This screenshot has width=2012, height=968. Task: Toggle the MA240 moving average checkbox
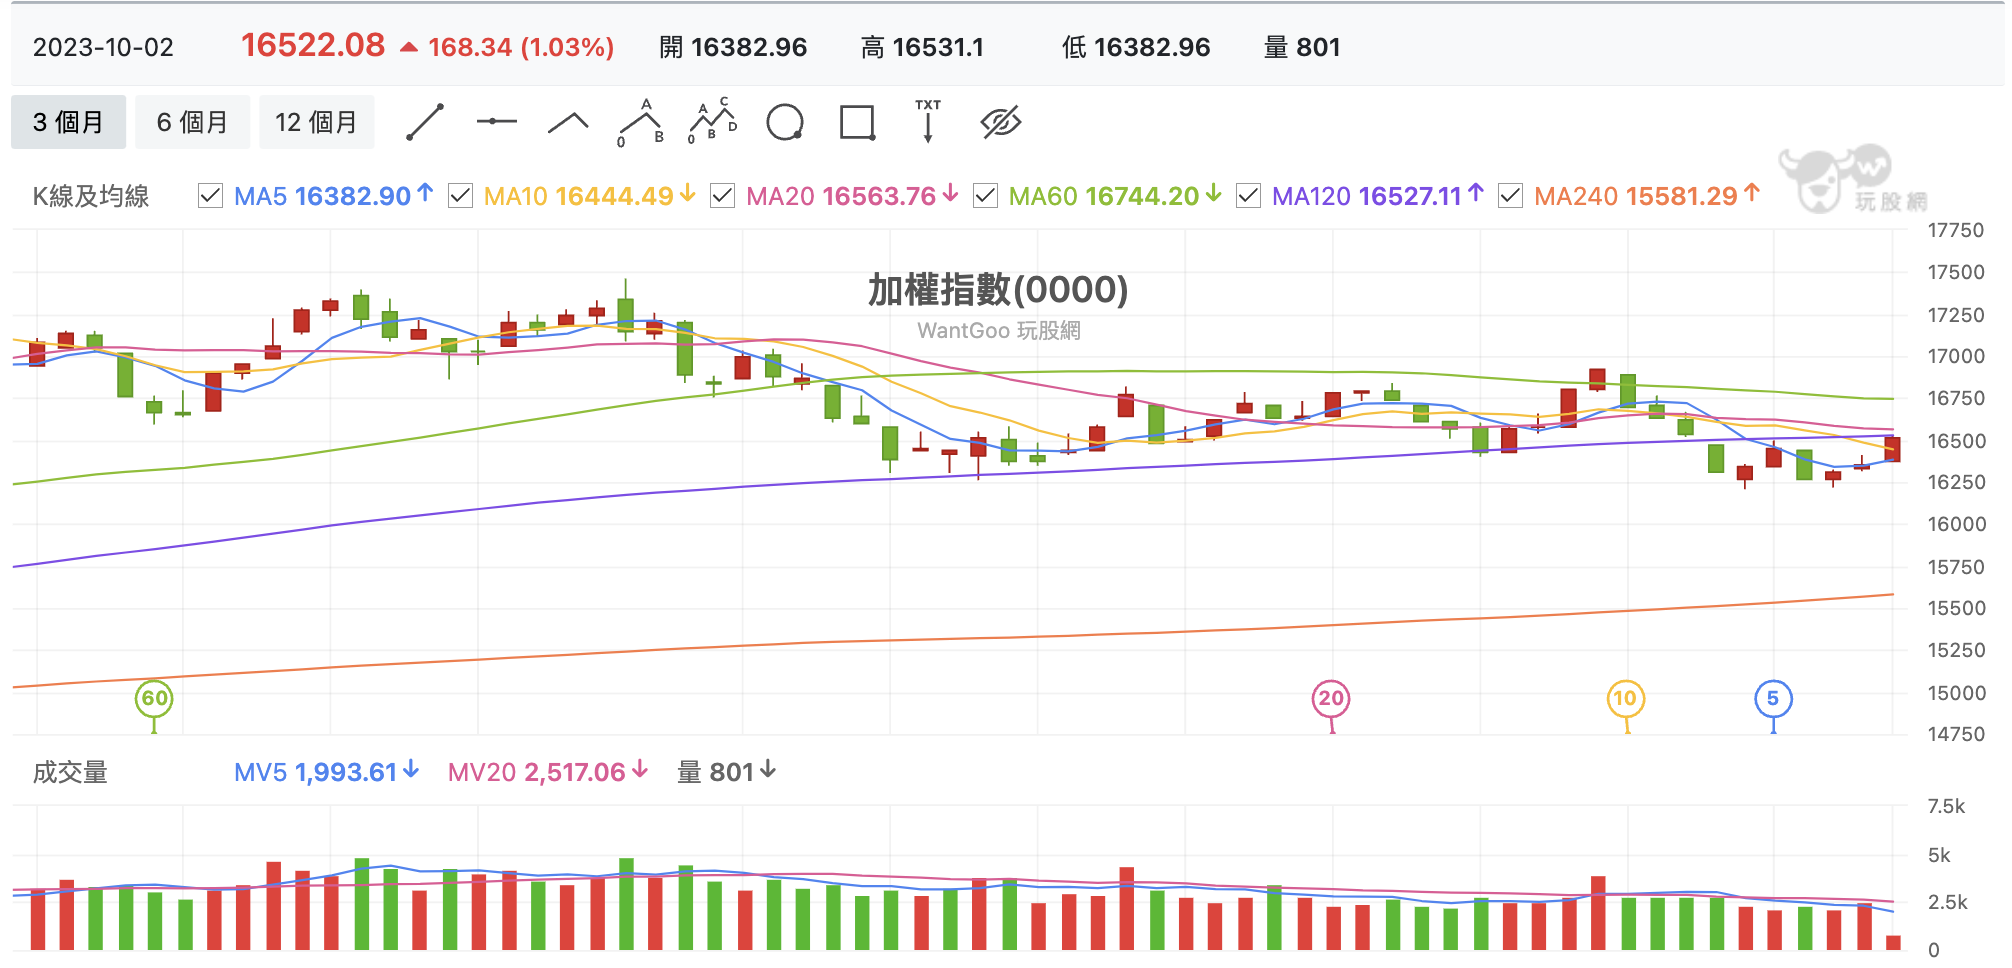(x=1510, y=196)
